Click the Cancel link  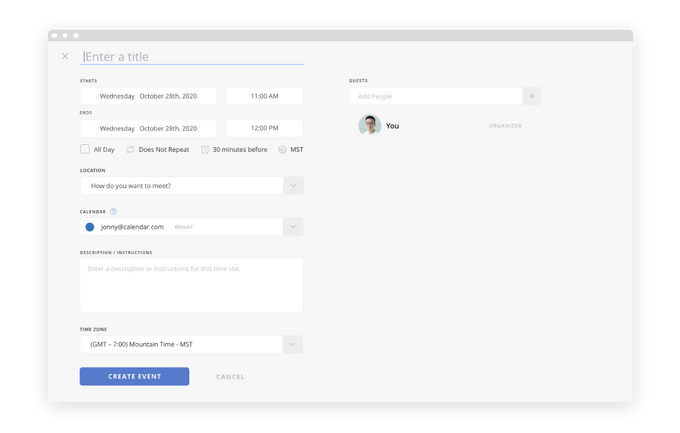[230, 377]
